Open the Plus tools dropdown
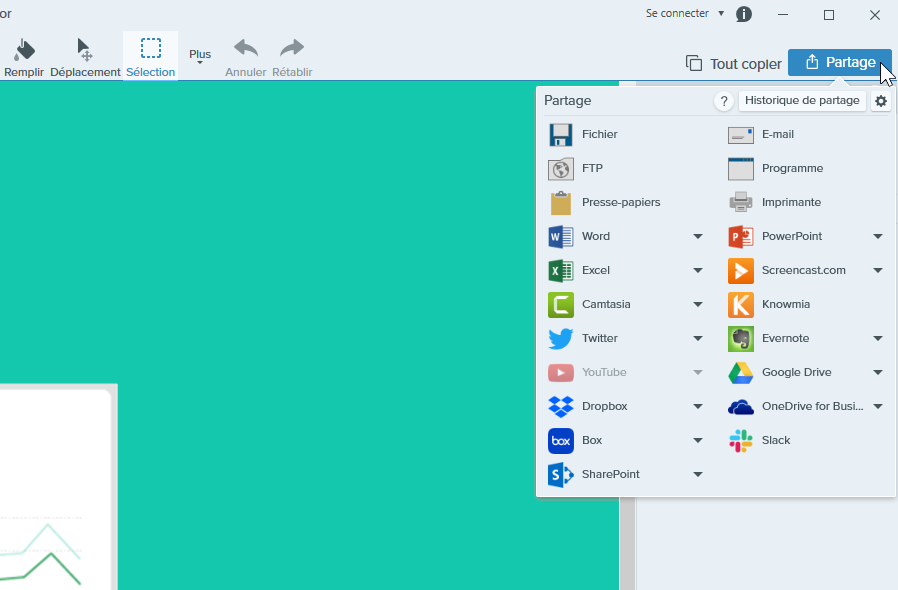Viewport: 898px width, 590px height. pos(200,56)
